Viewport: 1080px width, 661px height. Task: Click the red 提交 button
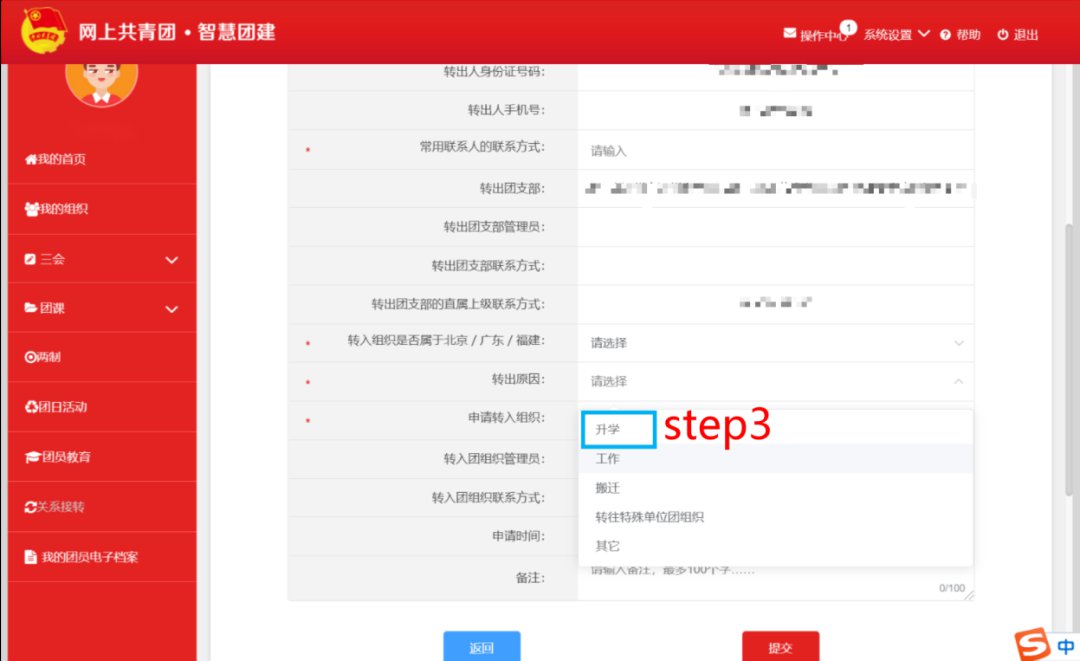780,647
